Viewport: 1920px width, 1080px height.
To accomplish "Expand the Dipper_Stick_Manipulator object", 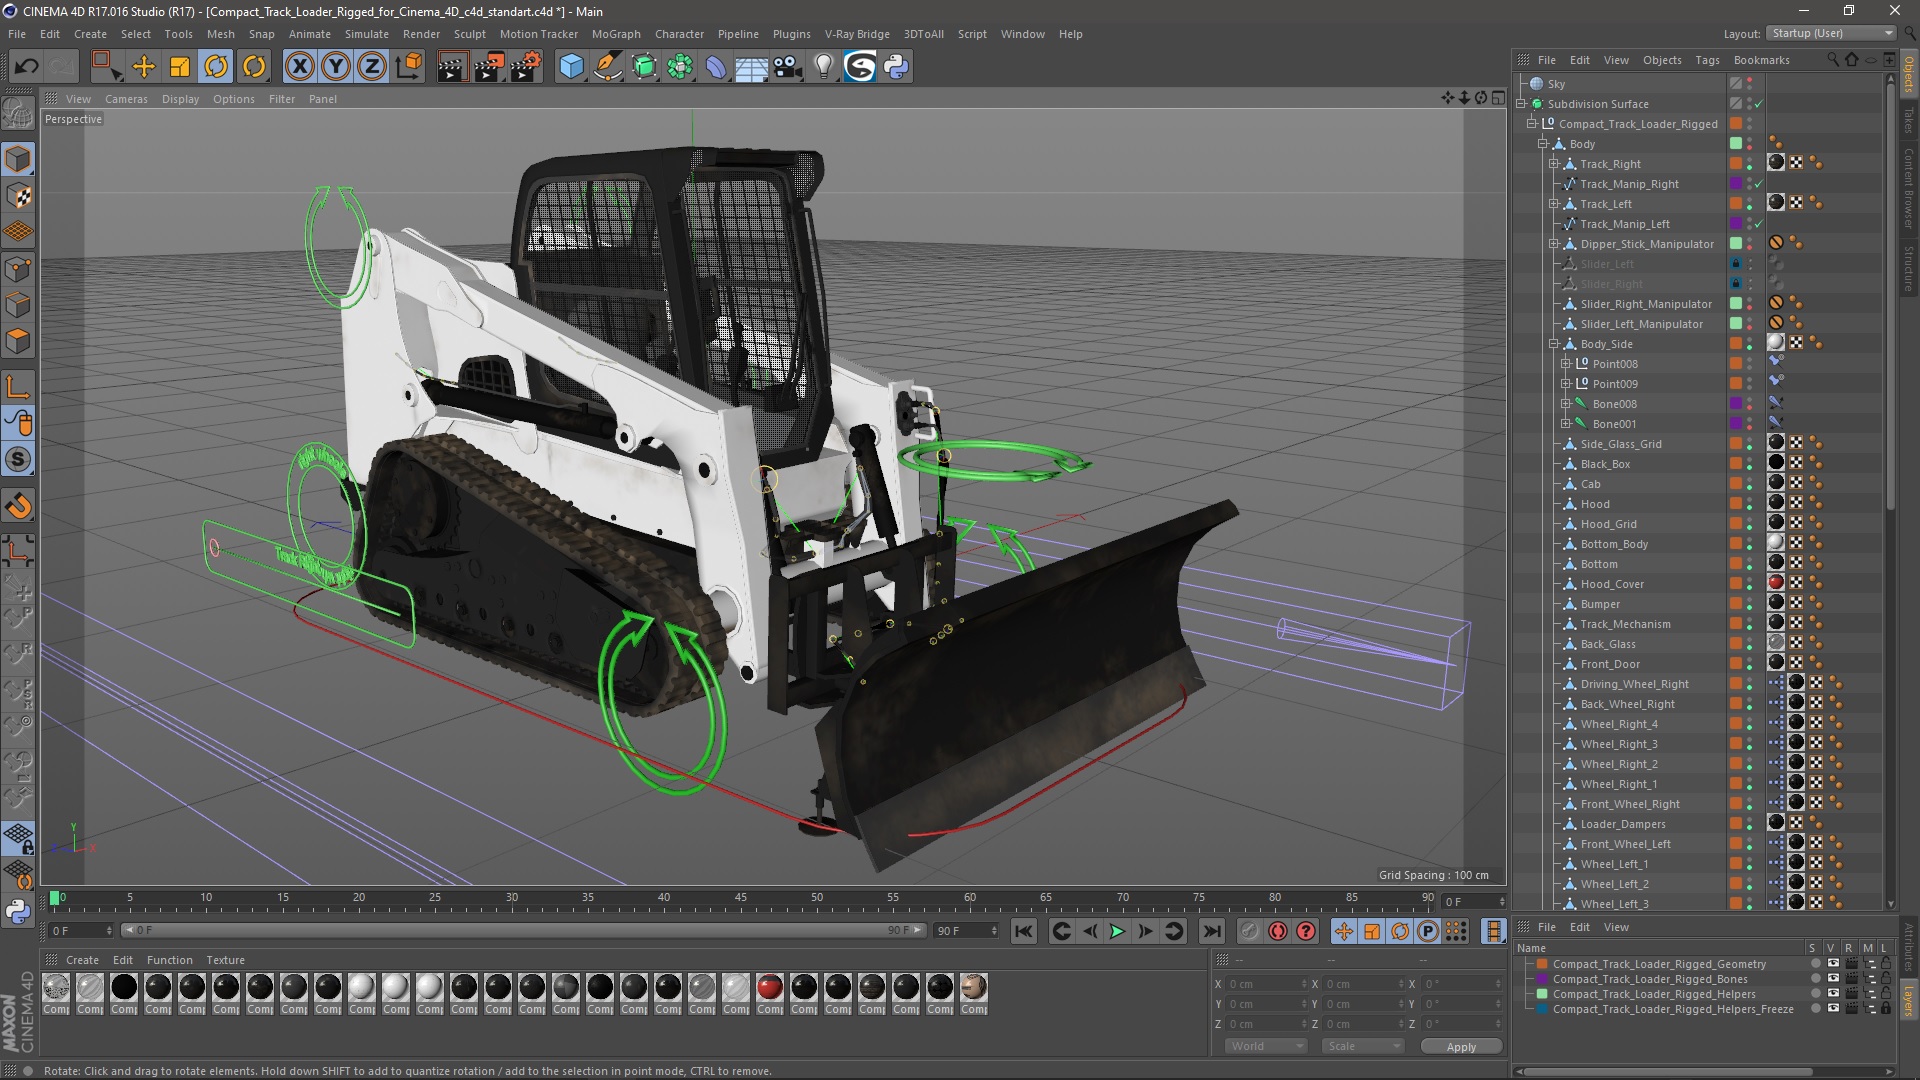I will pyautogui.click(x=1554, y=244).
